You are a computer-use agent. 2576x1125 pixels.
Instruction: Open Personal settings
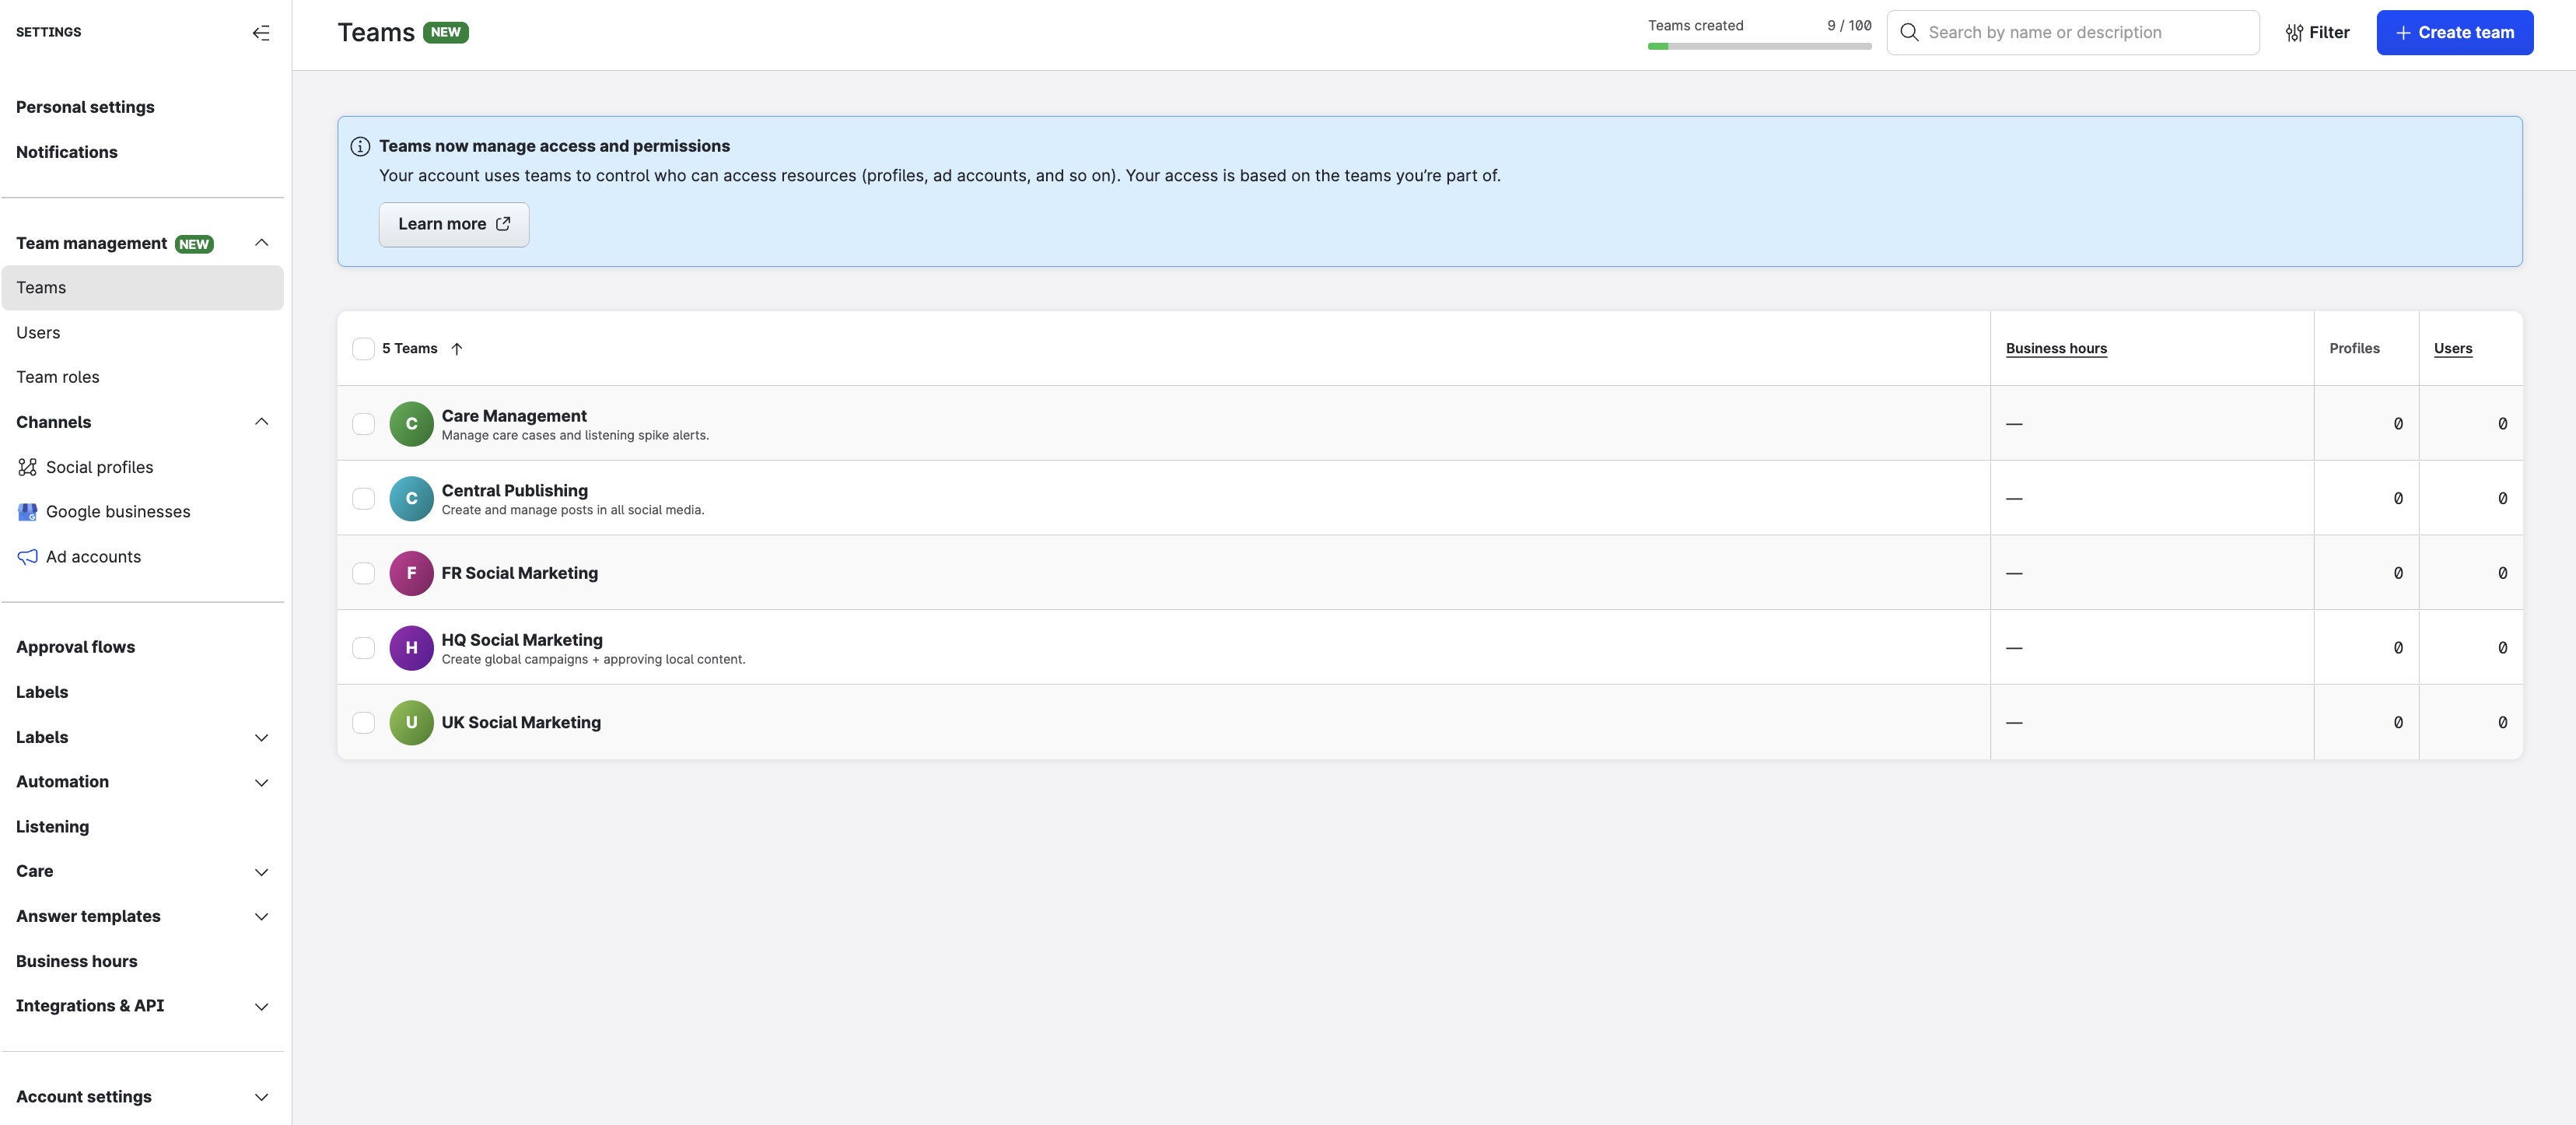85,107
